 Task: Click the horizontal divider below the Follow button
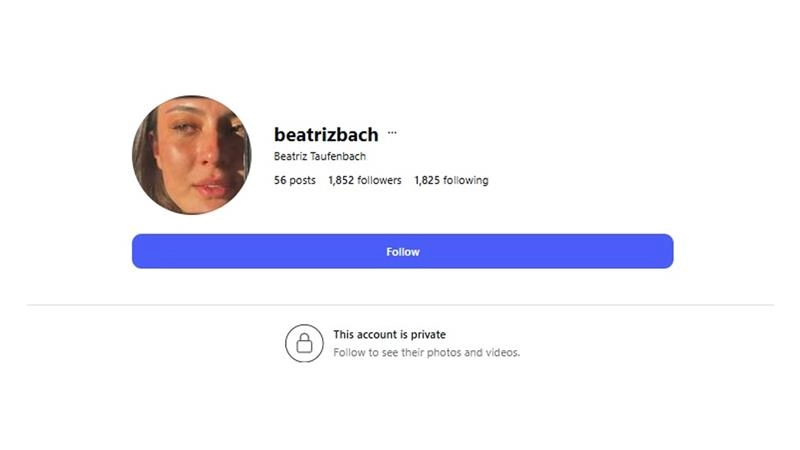(400, 305)
